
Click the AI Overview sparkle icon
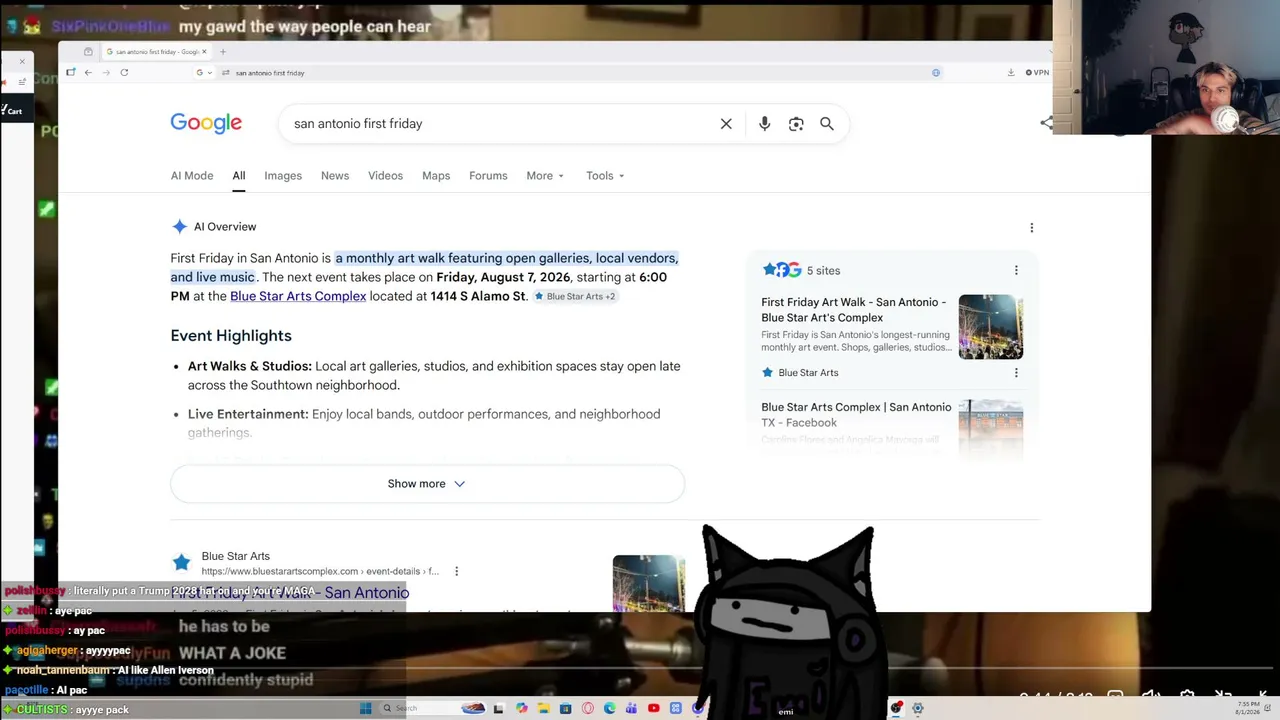(x=179, y=227)
